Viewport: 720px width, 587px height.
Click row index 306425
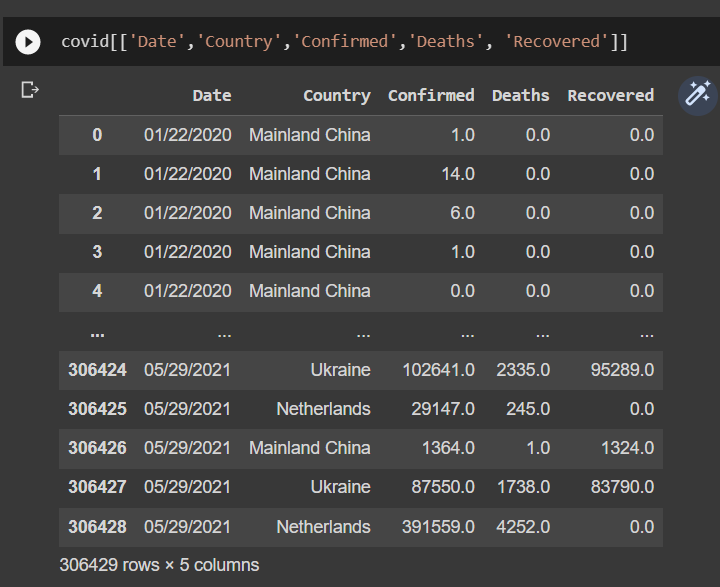pos(97,409)
